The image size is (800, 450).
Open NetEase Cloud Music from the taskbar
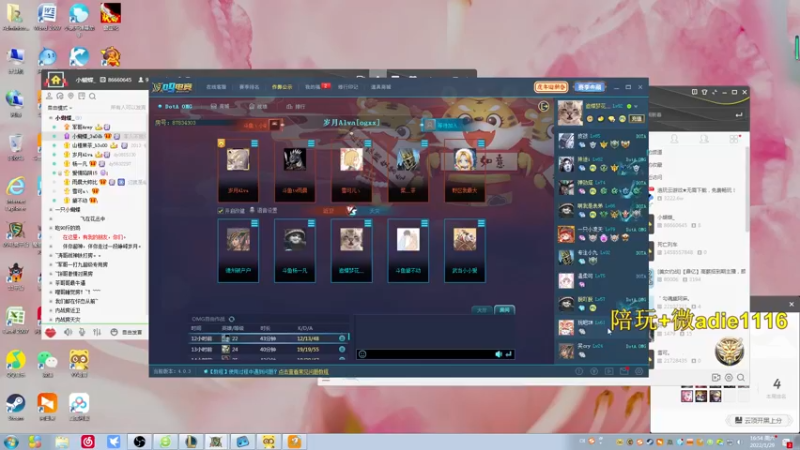tap(88, 441)
